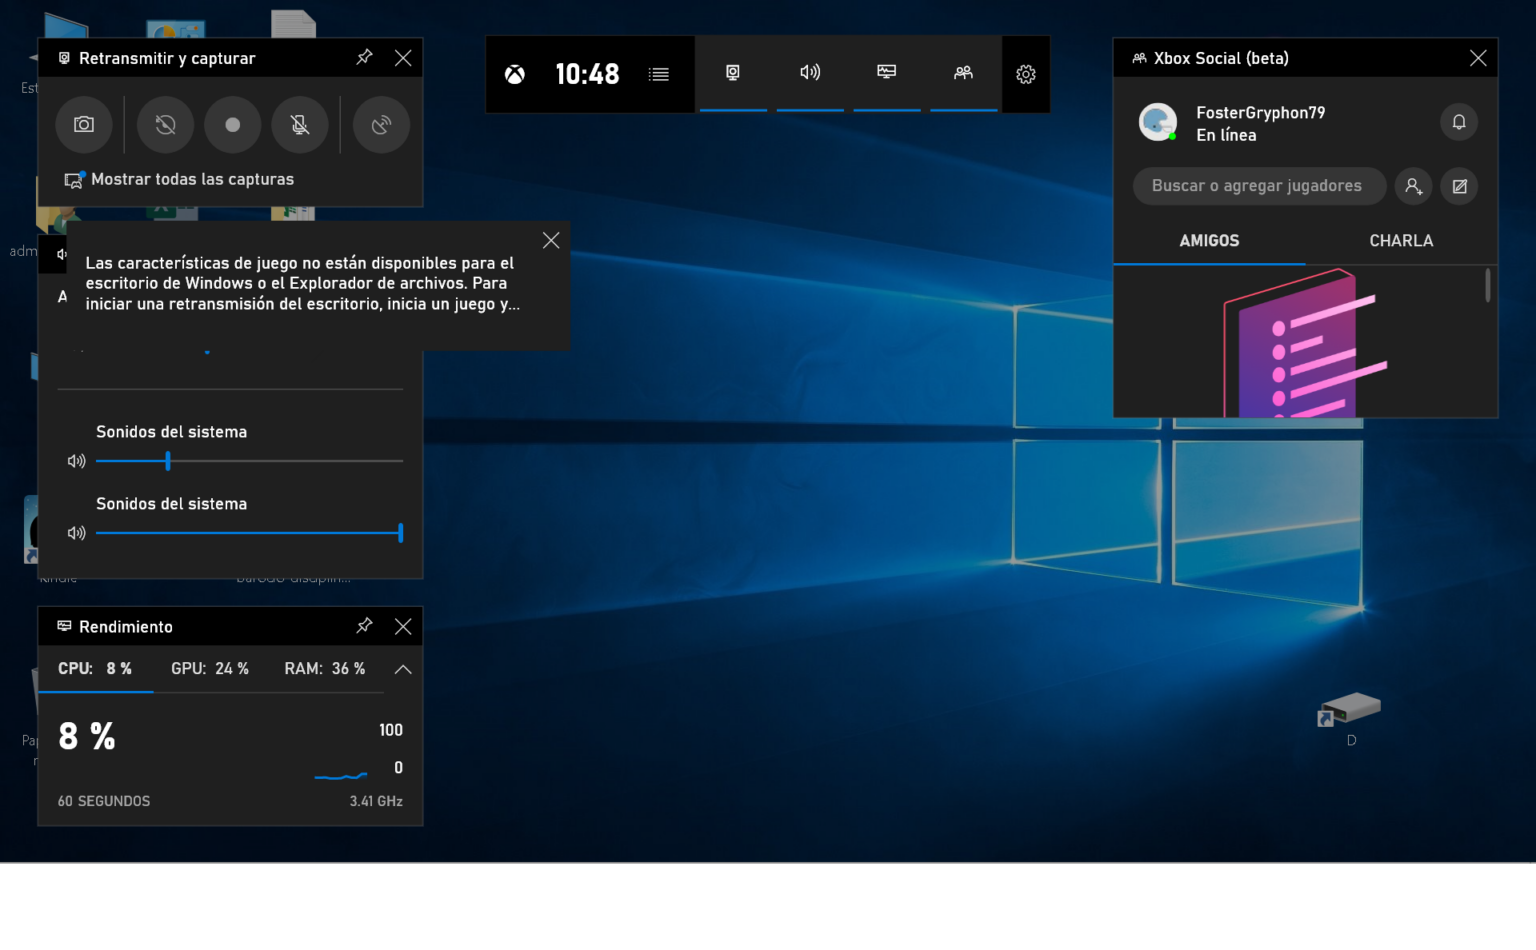Screen dimensions: 1536x950
Task: Open notifications bell in Xbox Social
Action: point(1459,122)
